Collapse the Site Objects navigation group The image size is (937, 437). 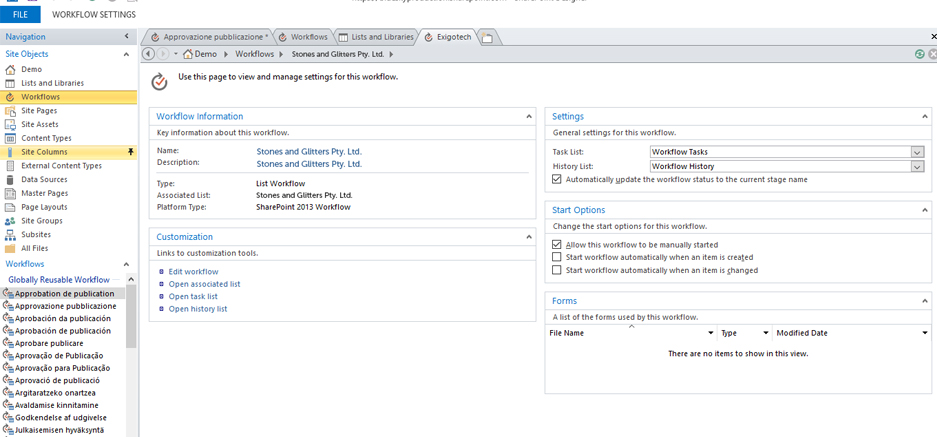pos(126,54)
